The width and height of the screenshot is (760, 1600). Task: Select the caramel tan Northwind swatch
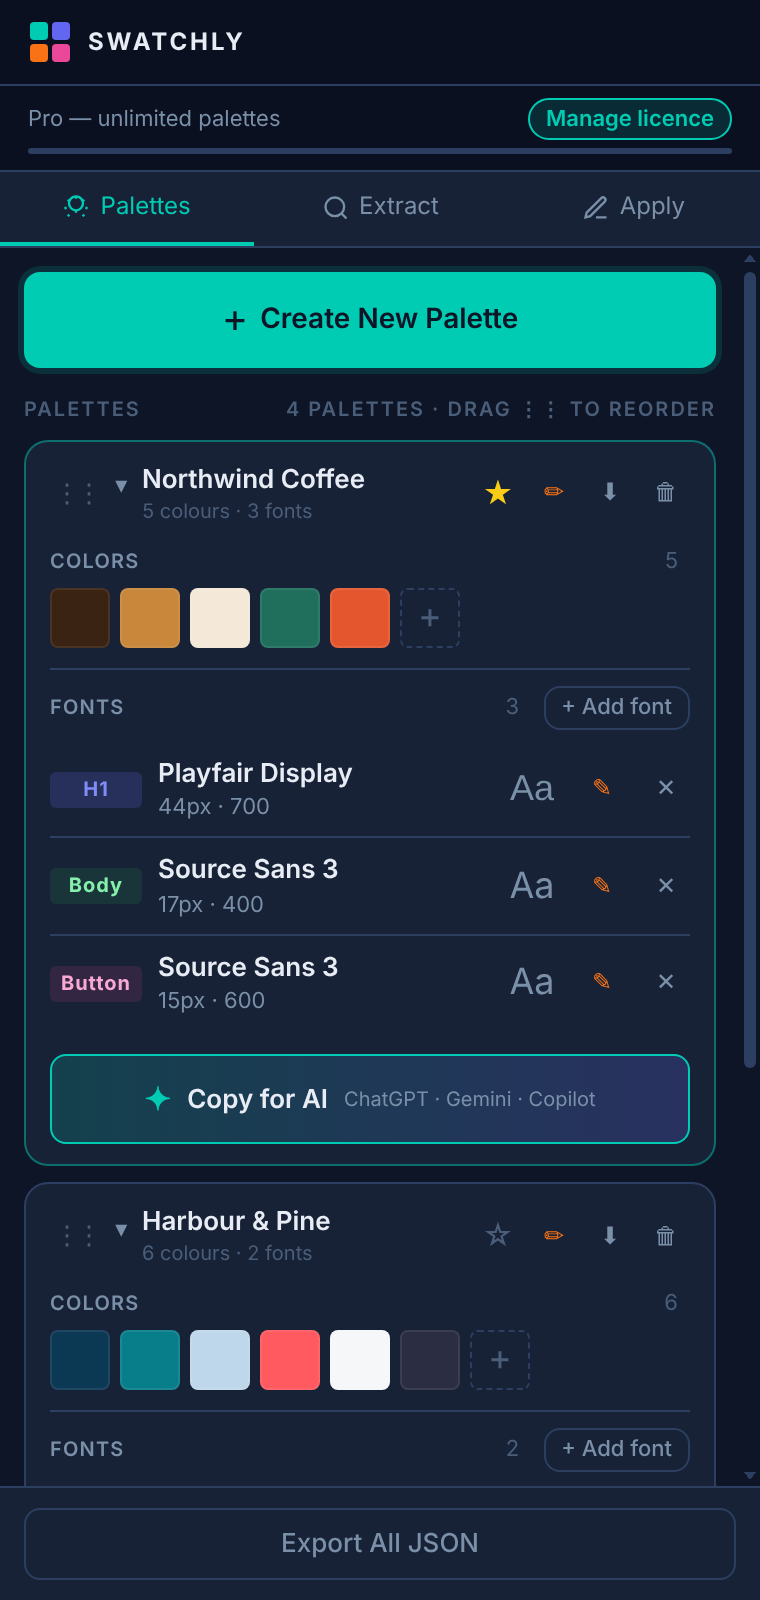click(150, 618)
